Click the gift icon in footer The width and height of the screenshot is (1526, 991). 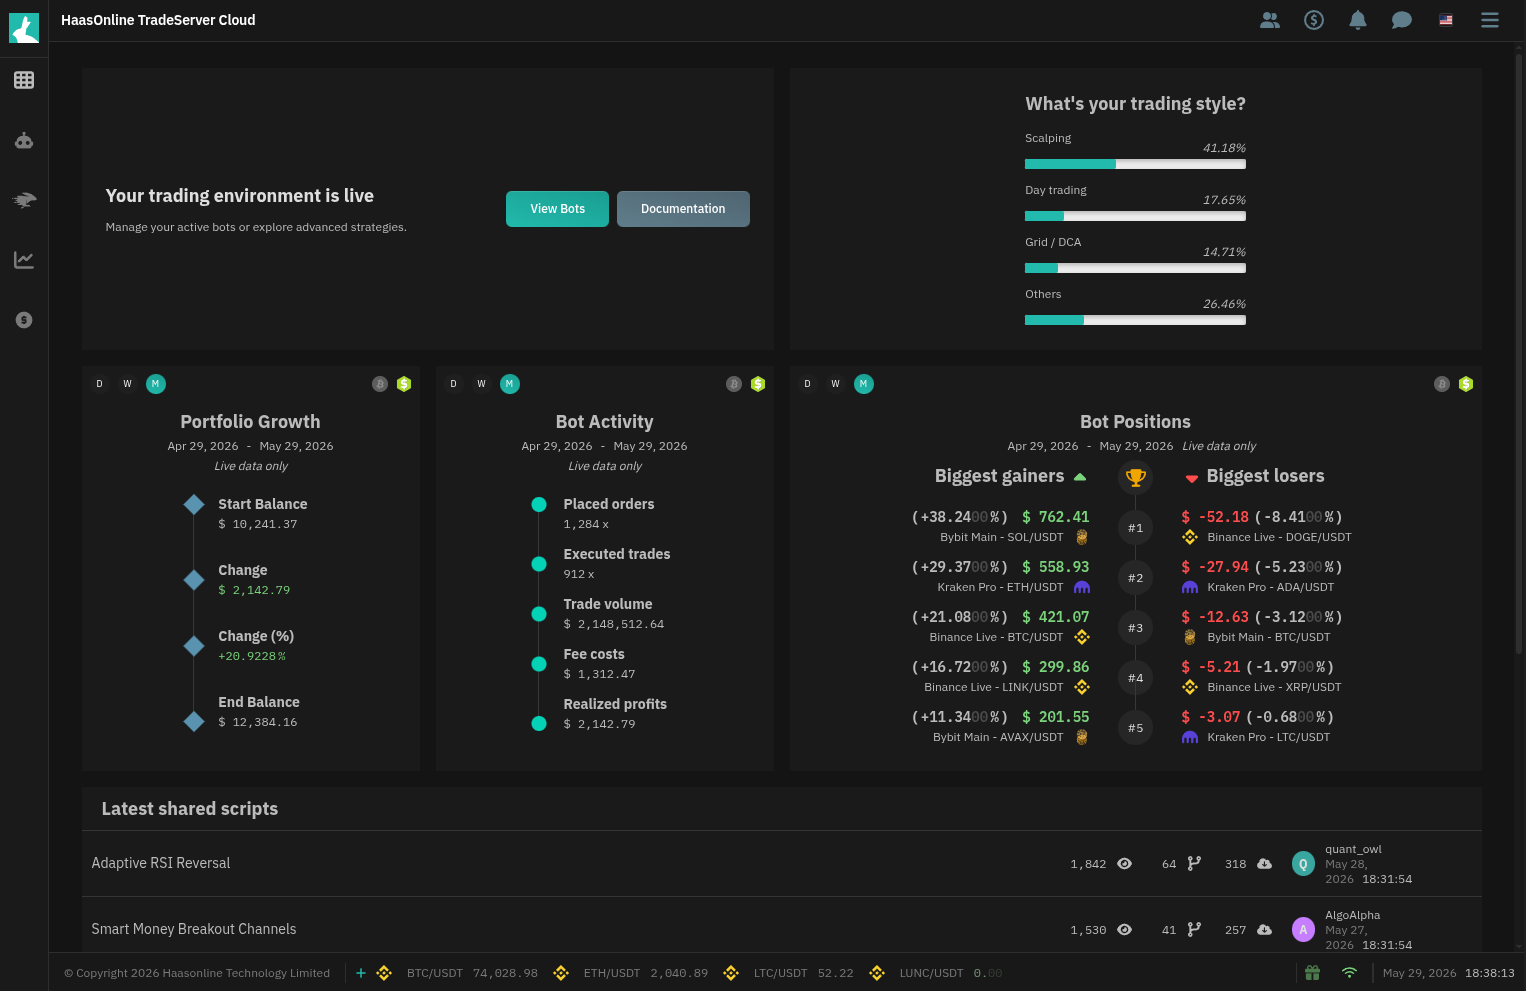(1313, 972)
